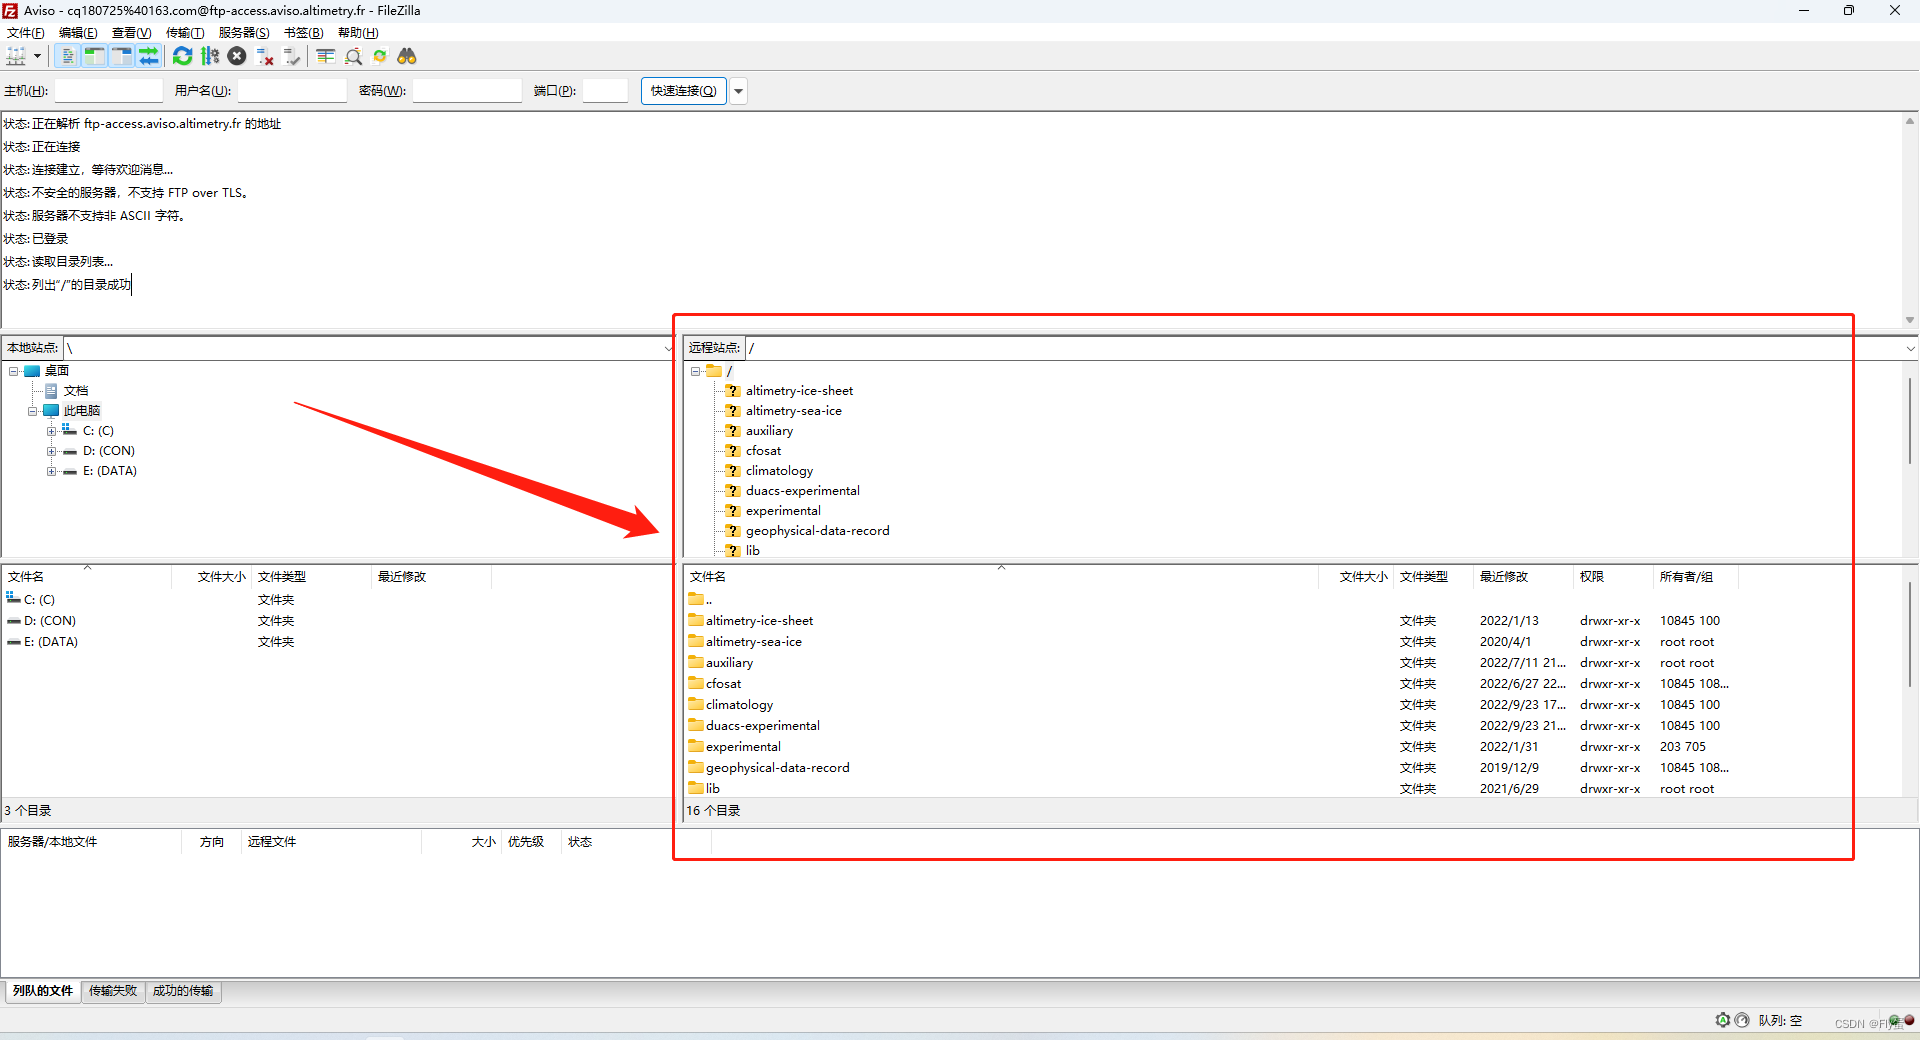Select the experimental folder in remote list

click(x=743, y=747)
